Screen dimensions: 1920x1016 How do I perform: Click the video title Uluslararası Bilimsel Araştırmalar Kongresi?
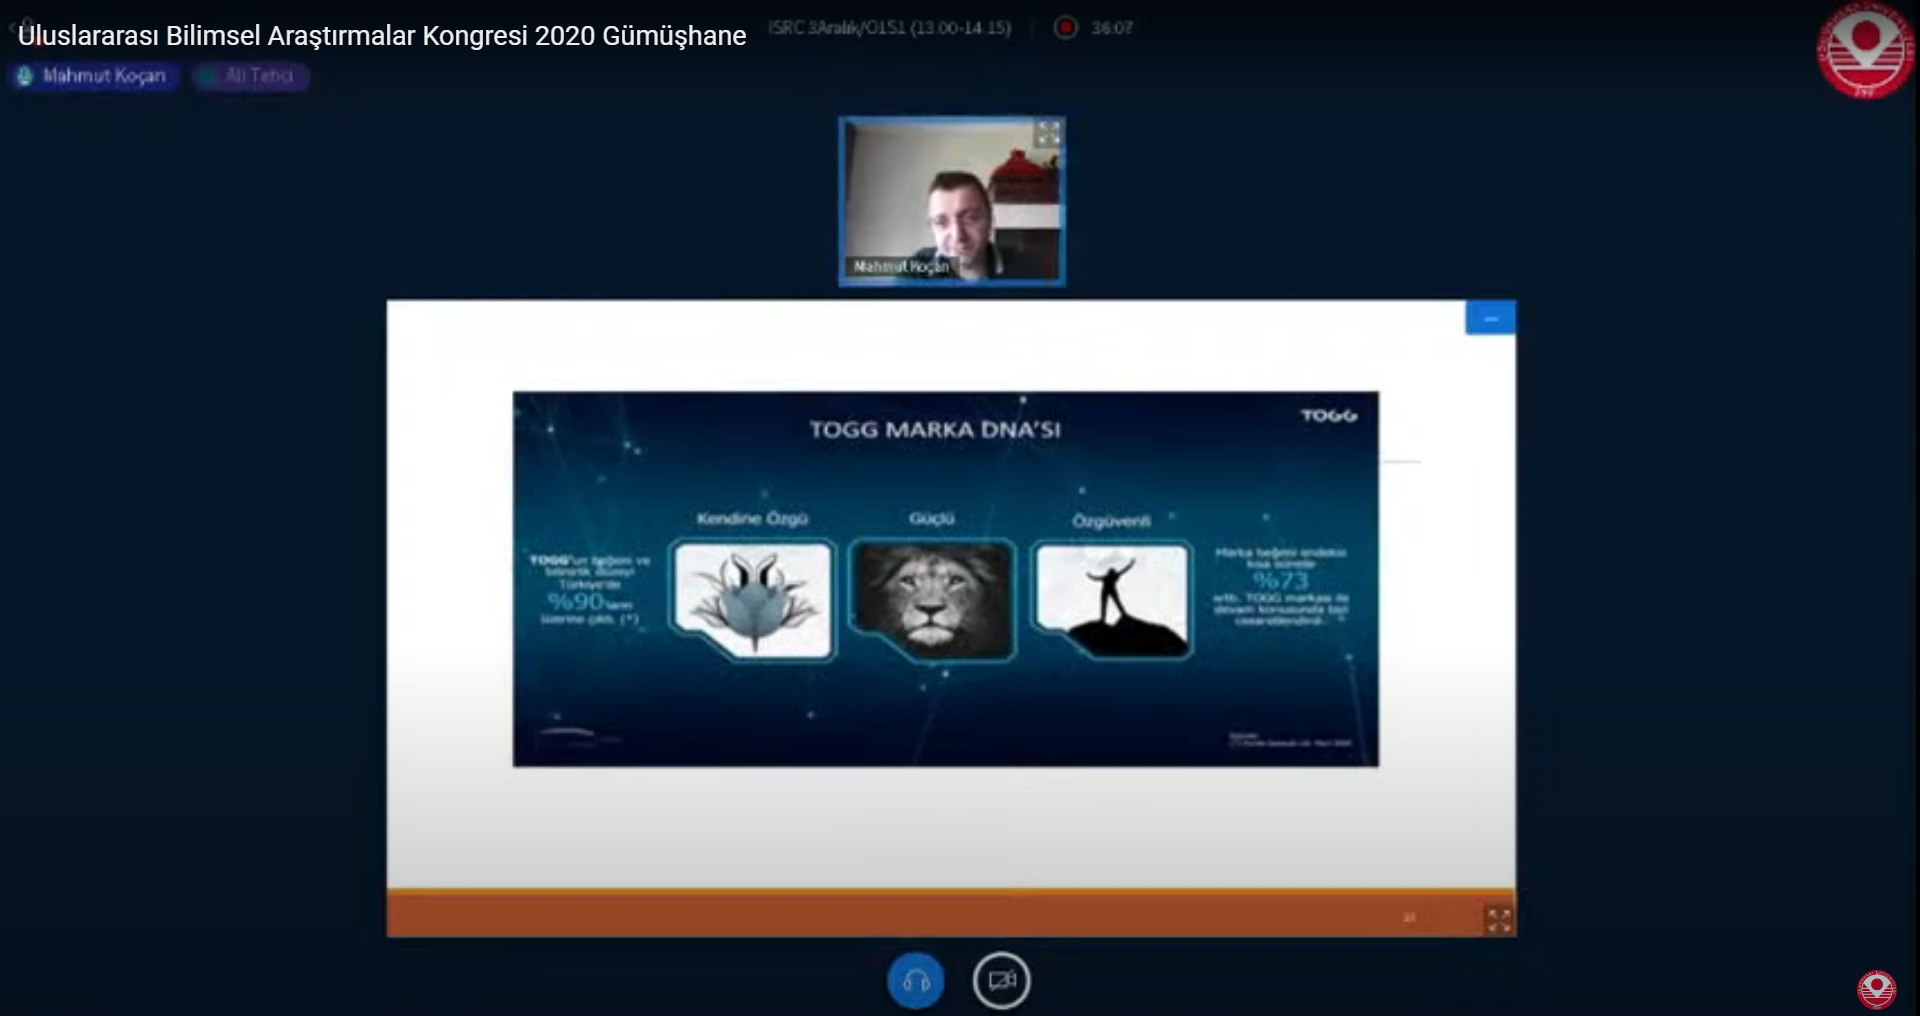point(381,36)
